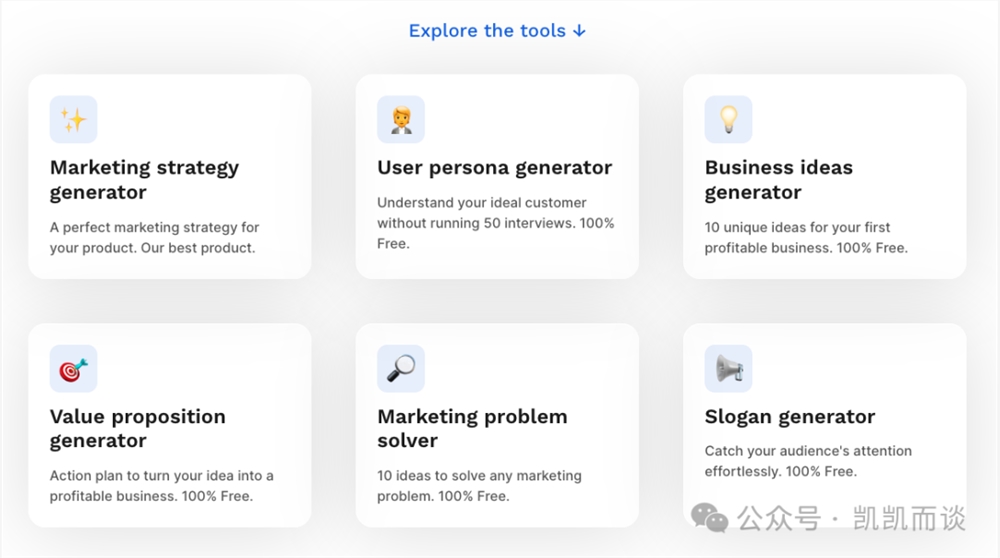Open the Value proposition generator title

137,429
